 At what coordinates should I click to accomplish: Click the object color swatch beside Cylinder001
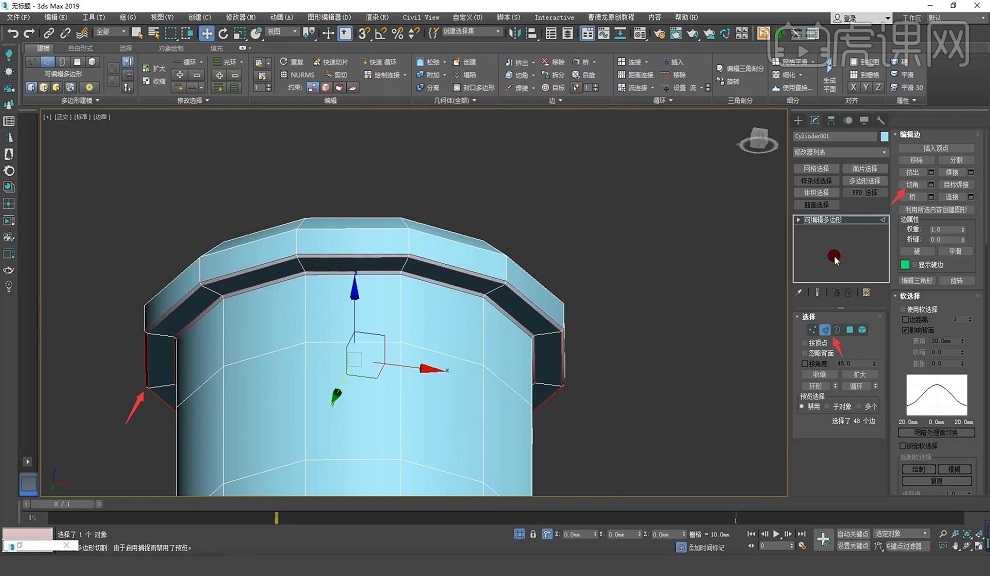tap(884, 136)
